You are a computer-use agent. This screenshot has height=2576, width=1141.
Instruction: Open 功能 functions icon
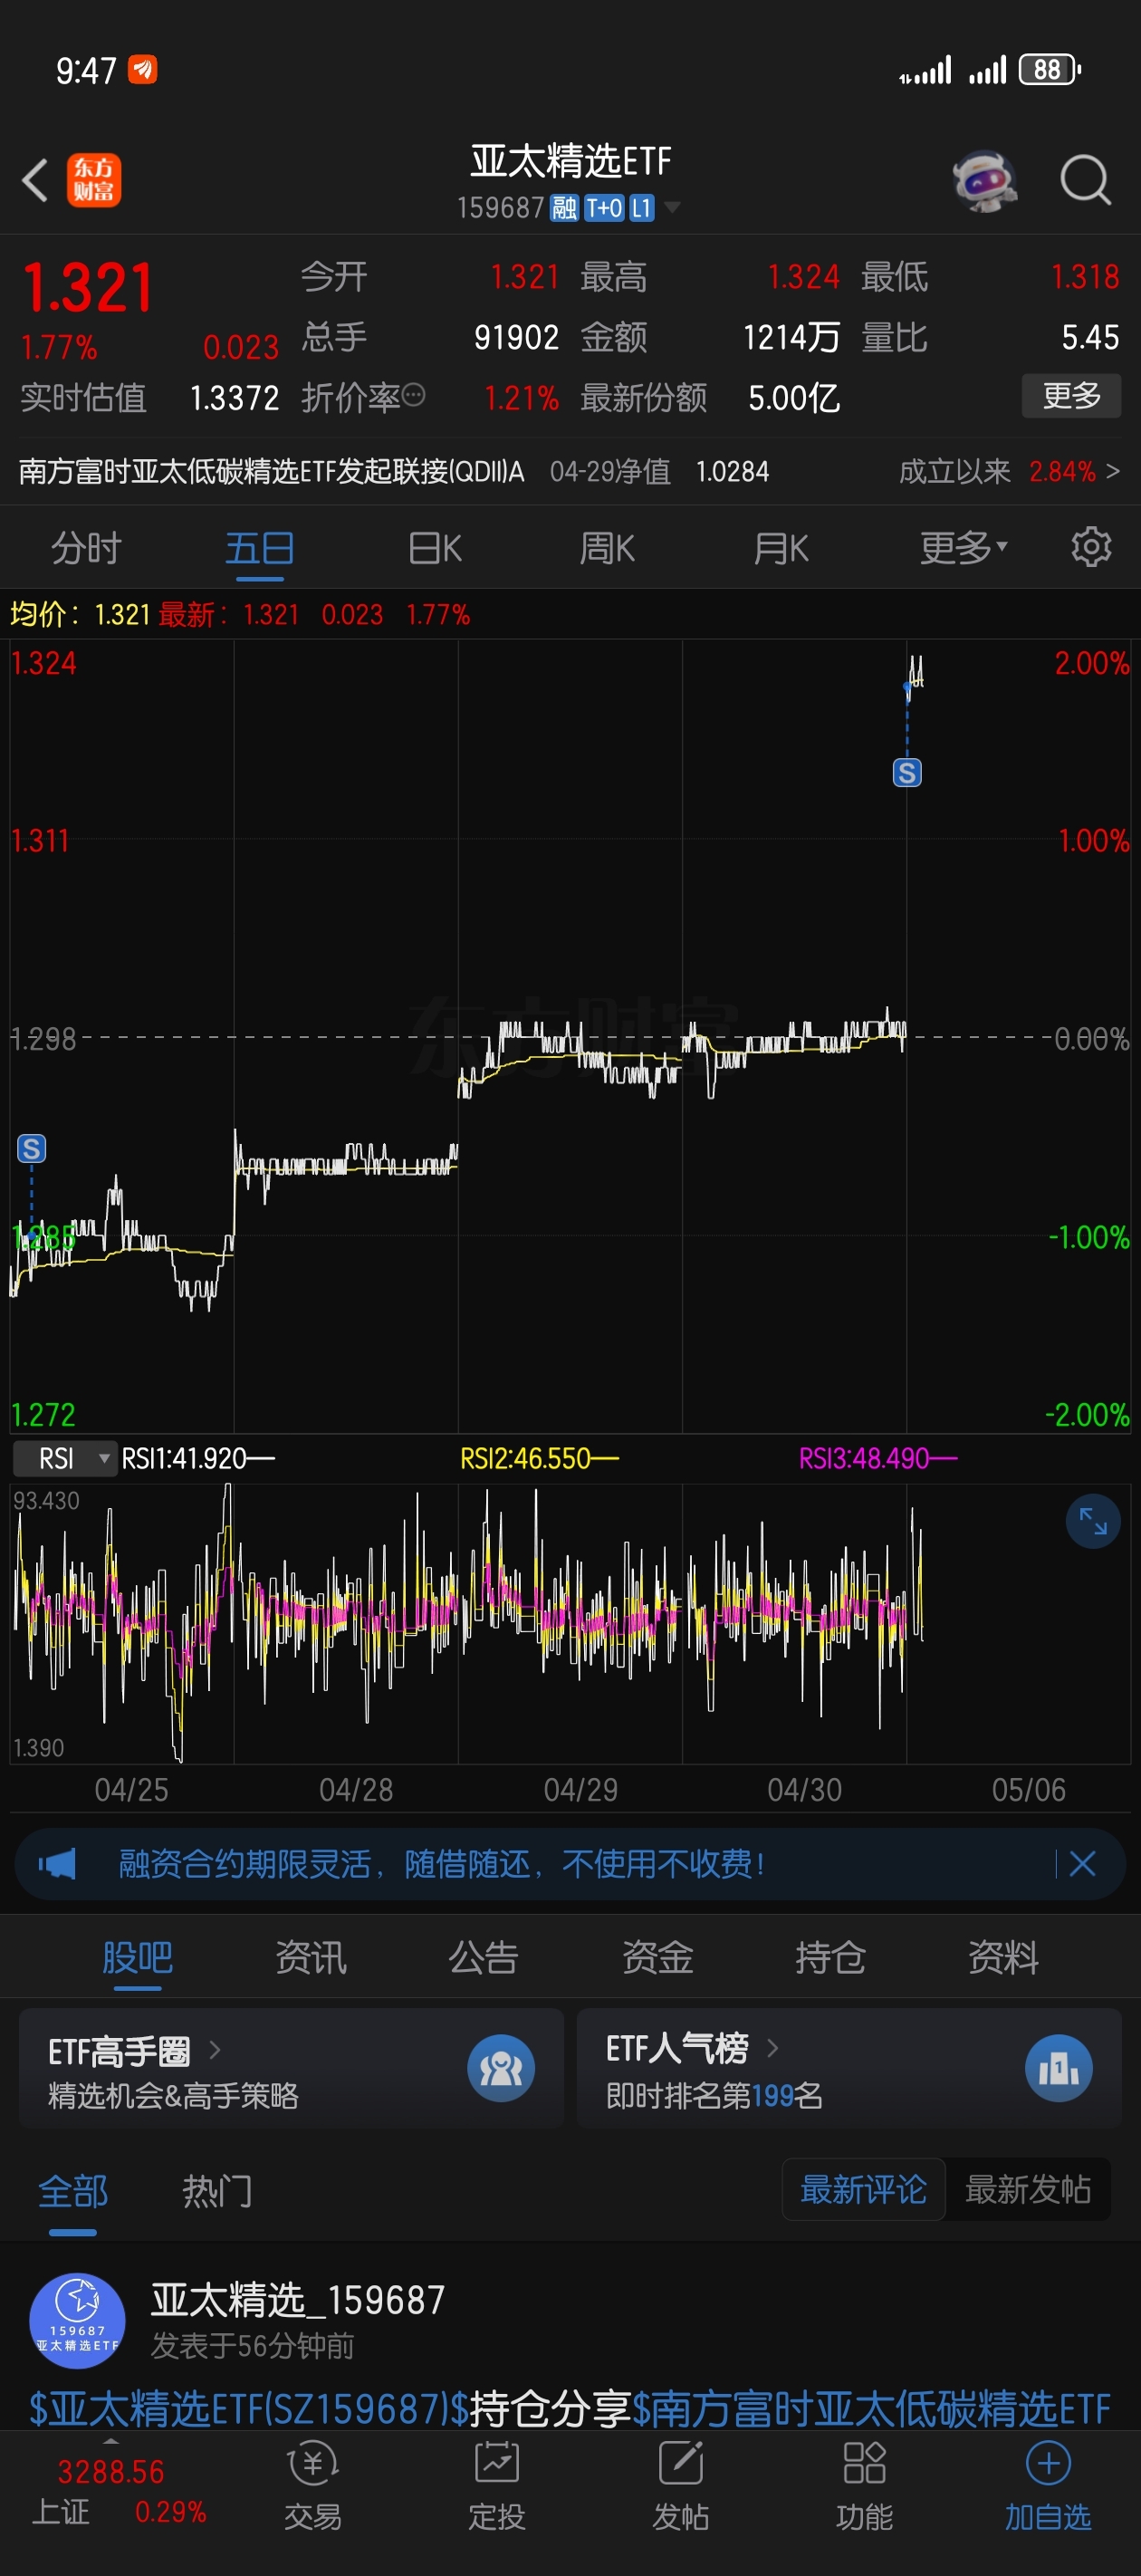tap(865, 2462)
